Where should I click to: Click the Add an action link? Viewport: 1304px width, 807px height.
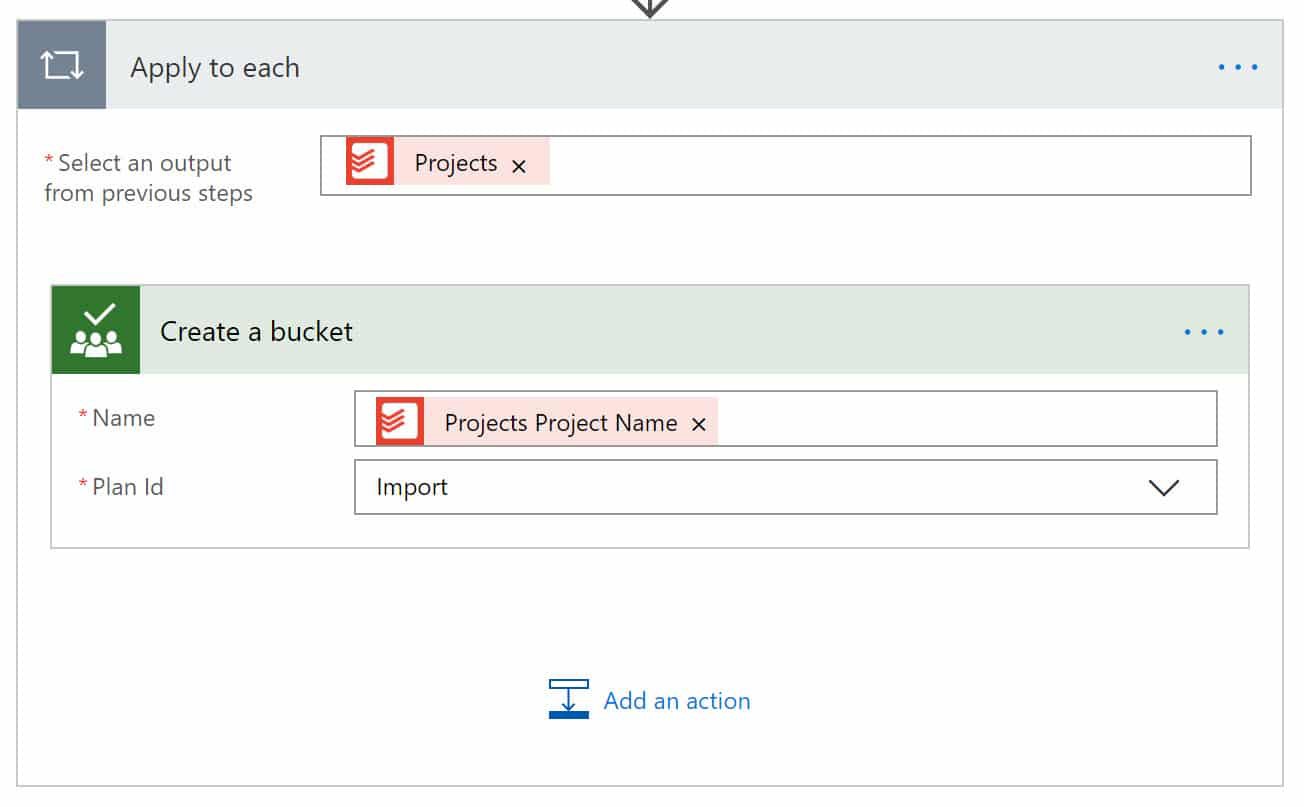pyautogui.click(x=677, y=701)
